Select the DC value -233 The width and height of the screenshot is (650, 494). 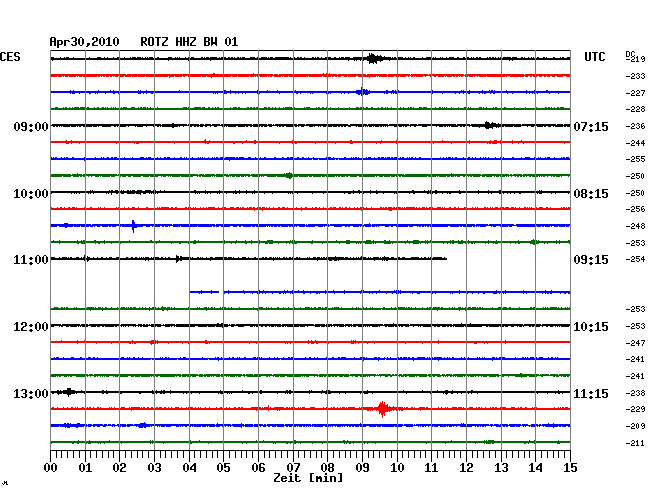tap(635, 76)
